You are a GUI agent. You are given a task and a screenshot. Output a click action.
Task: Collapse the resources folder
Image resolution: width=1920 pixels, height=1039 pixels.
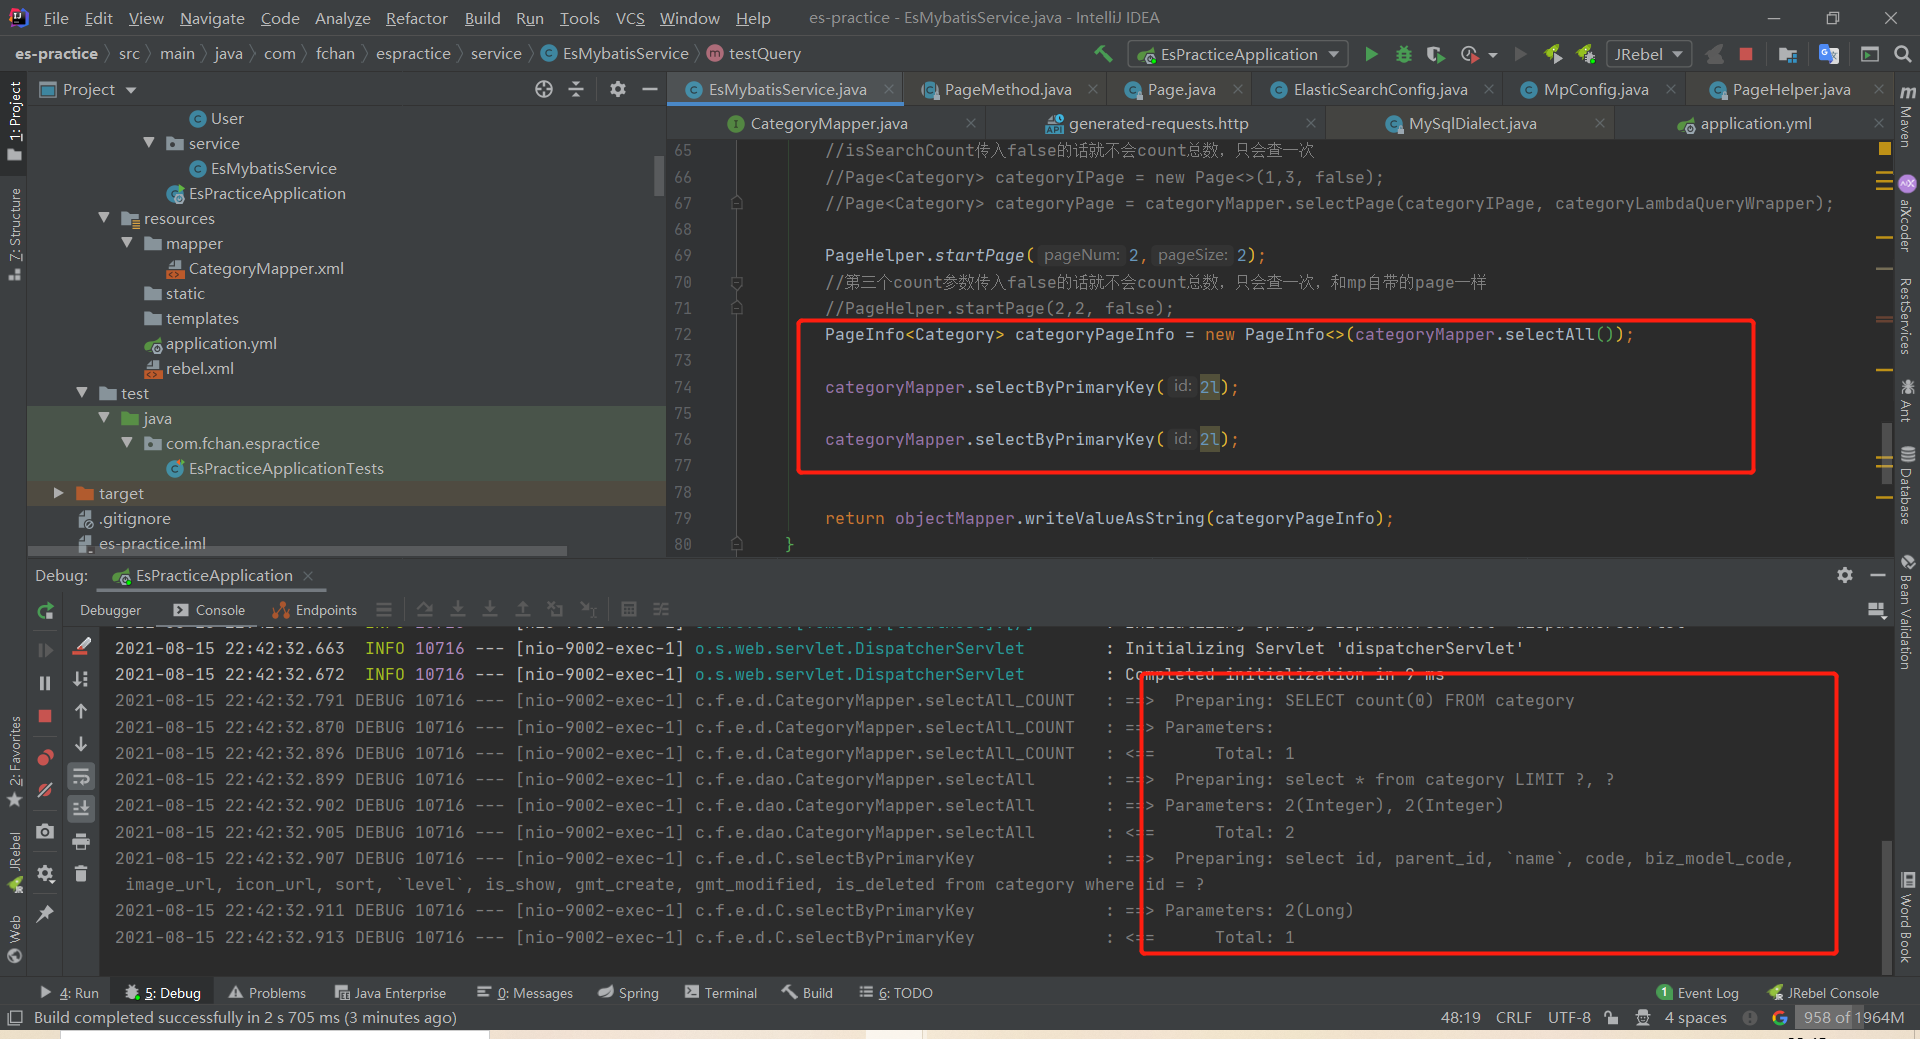point(104,218)
